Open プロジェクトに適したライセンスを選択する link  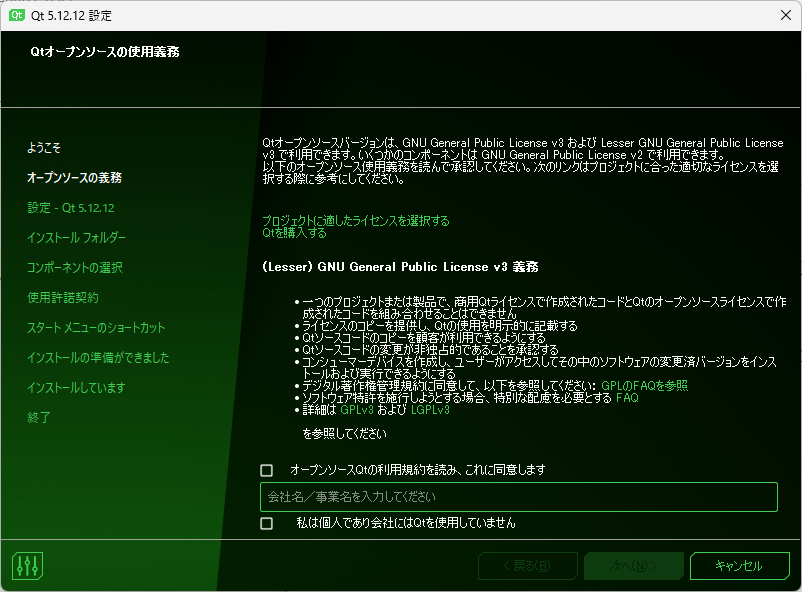(x=356, y=221)
